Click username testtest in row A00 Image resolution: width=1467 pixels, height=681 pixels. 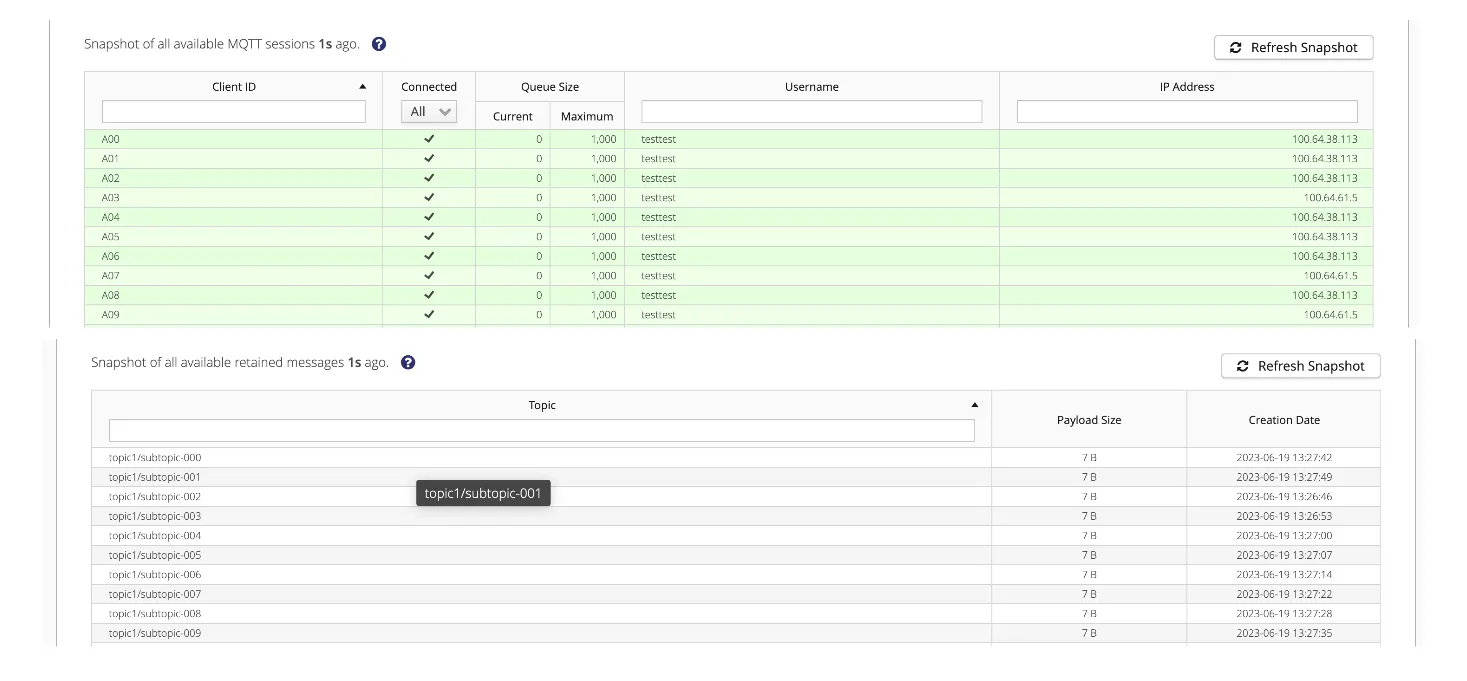click(659, 139)
